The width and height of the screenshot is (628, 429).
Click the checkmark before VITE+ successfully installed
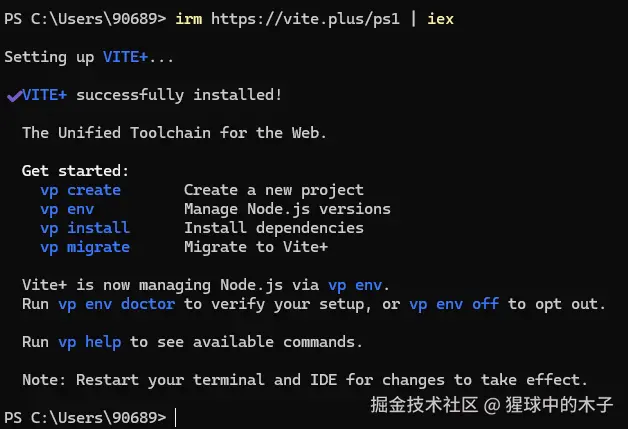click(14, 95)
